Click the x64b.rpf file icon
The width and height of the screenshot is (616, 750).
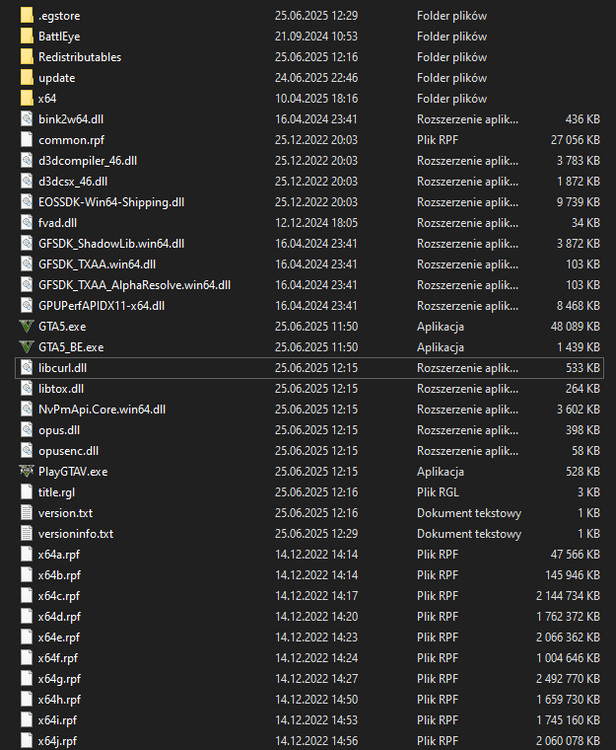point(27,575)
